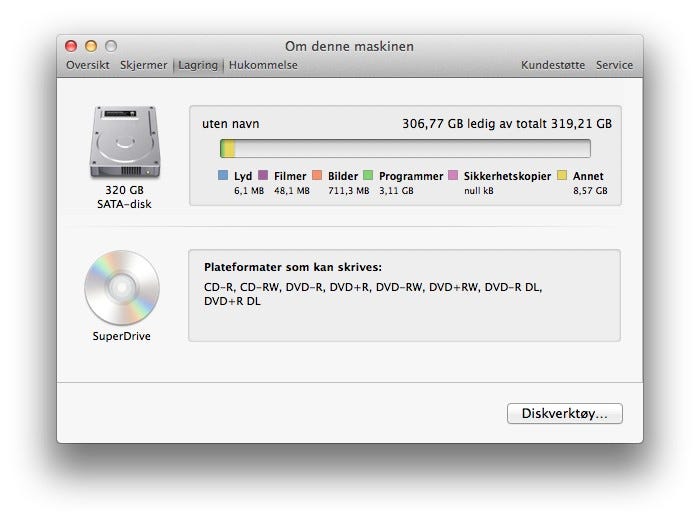Click the 'SuperDrive' label text
The image size is (700, 522).
tap(121, 336)
